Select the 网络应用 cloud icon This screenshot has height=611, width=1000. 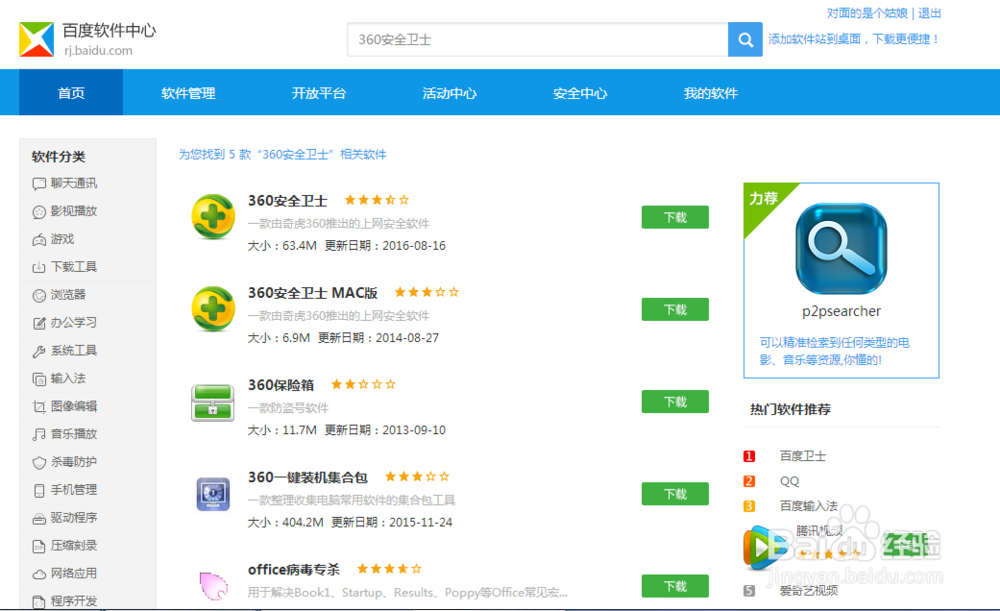[x=39, y=574]
